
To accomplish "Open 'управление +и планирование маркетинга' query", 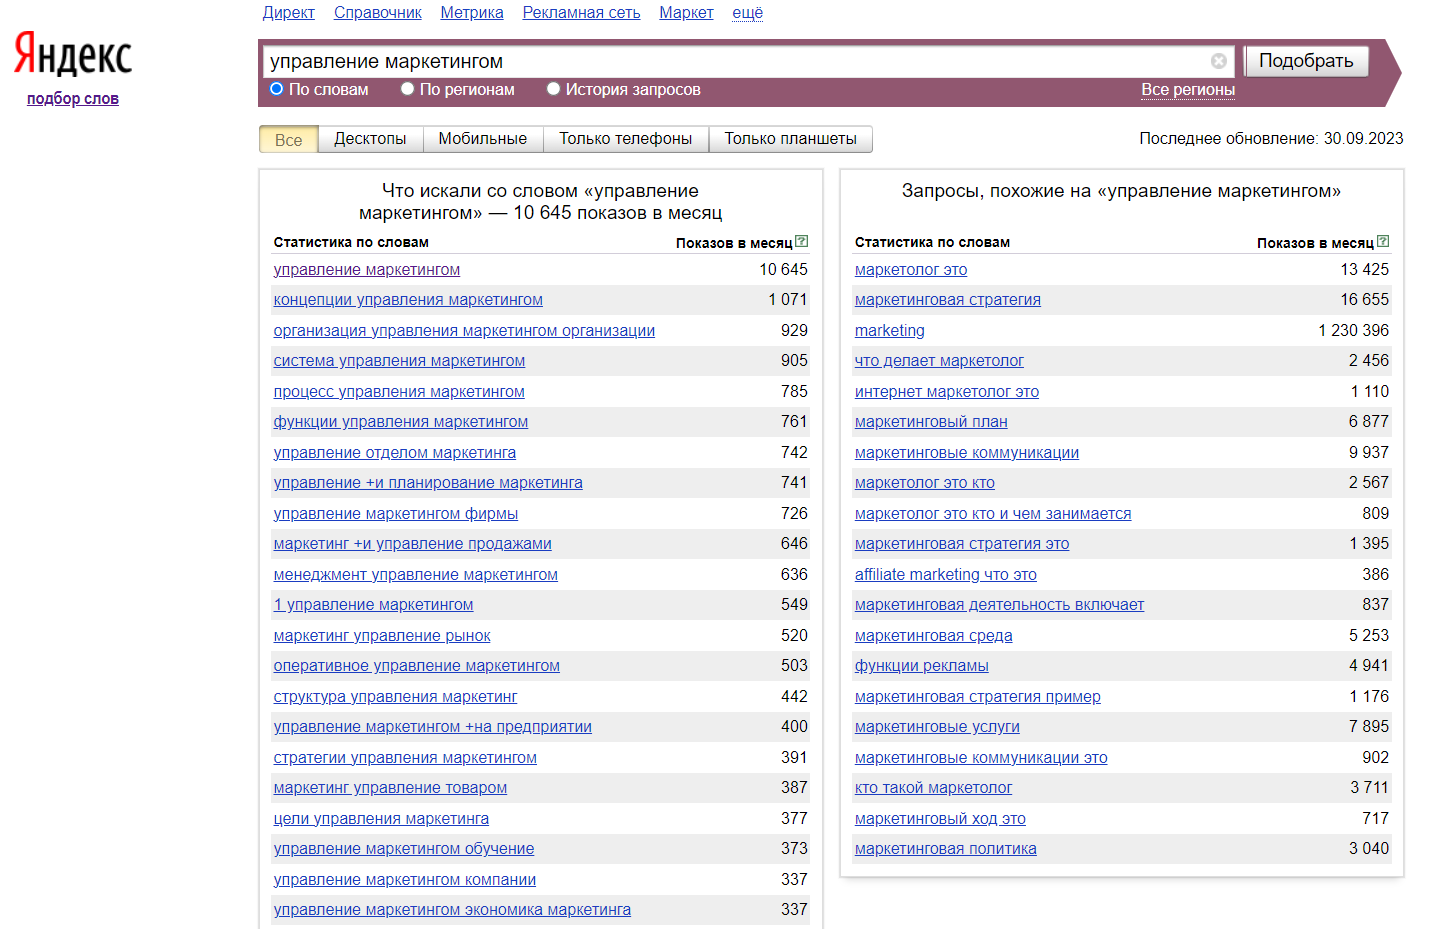I will coord(428,483).
